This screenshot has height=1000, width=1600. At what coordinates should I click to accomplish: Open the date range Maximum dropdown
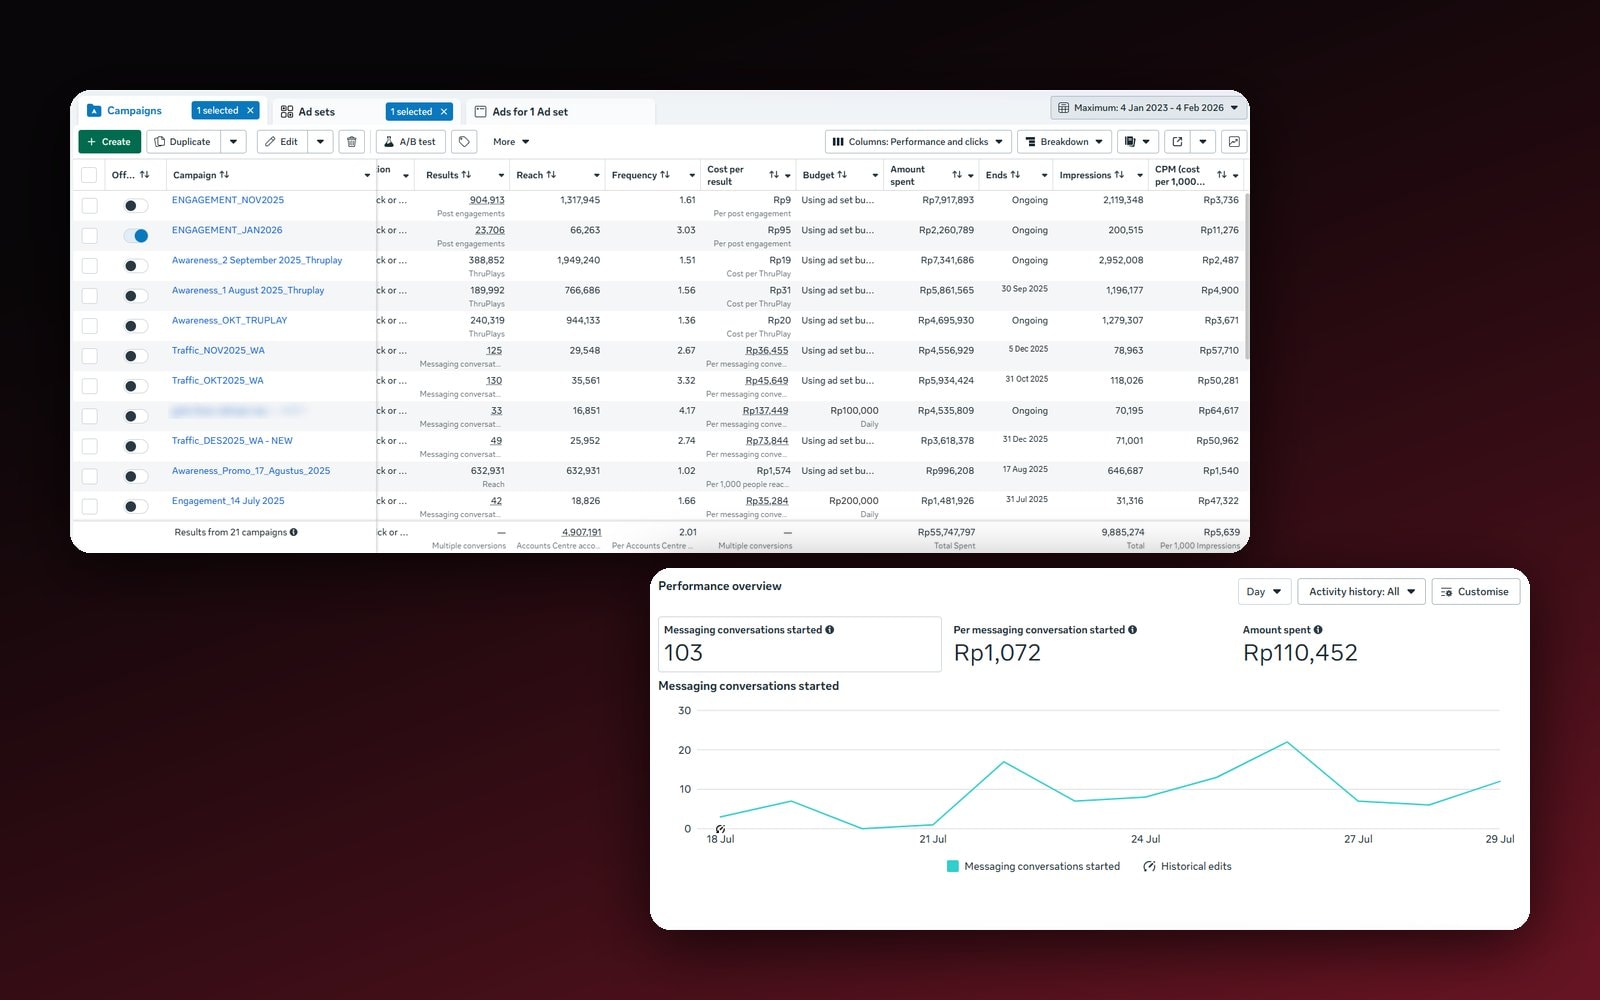1148,108
